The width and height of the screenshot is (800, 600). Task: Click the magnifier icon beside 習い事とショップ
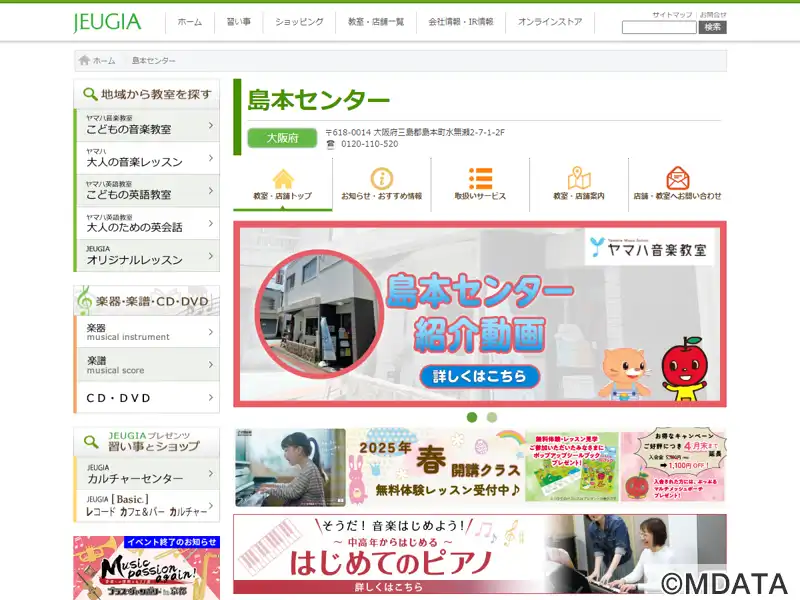coord(91,442)
